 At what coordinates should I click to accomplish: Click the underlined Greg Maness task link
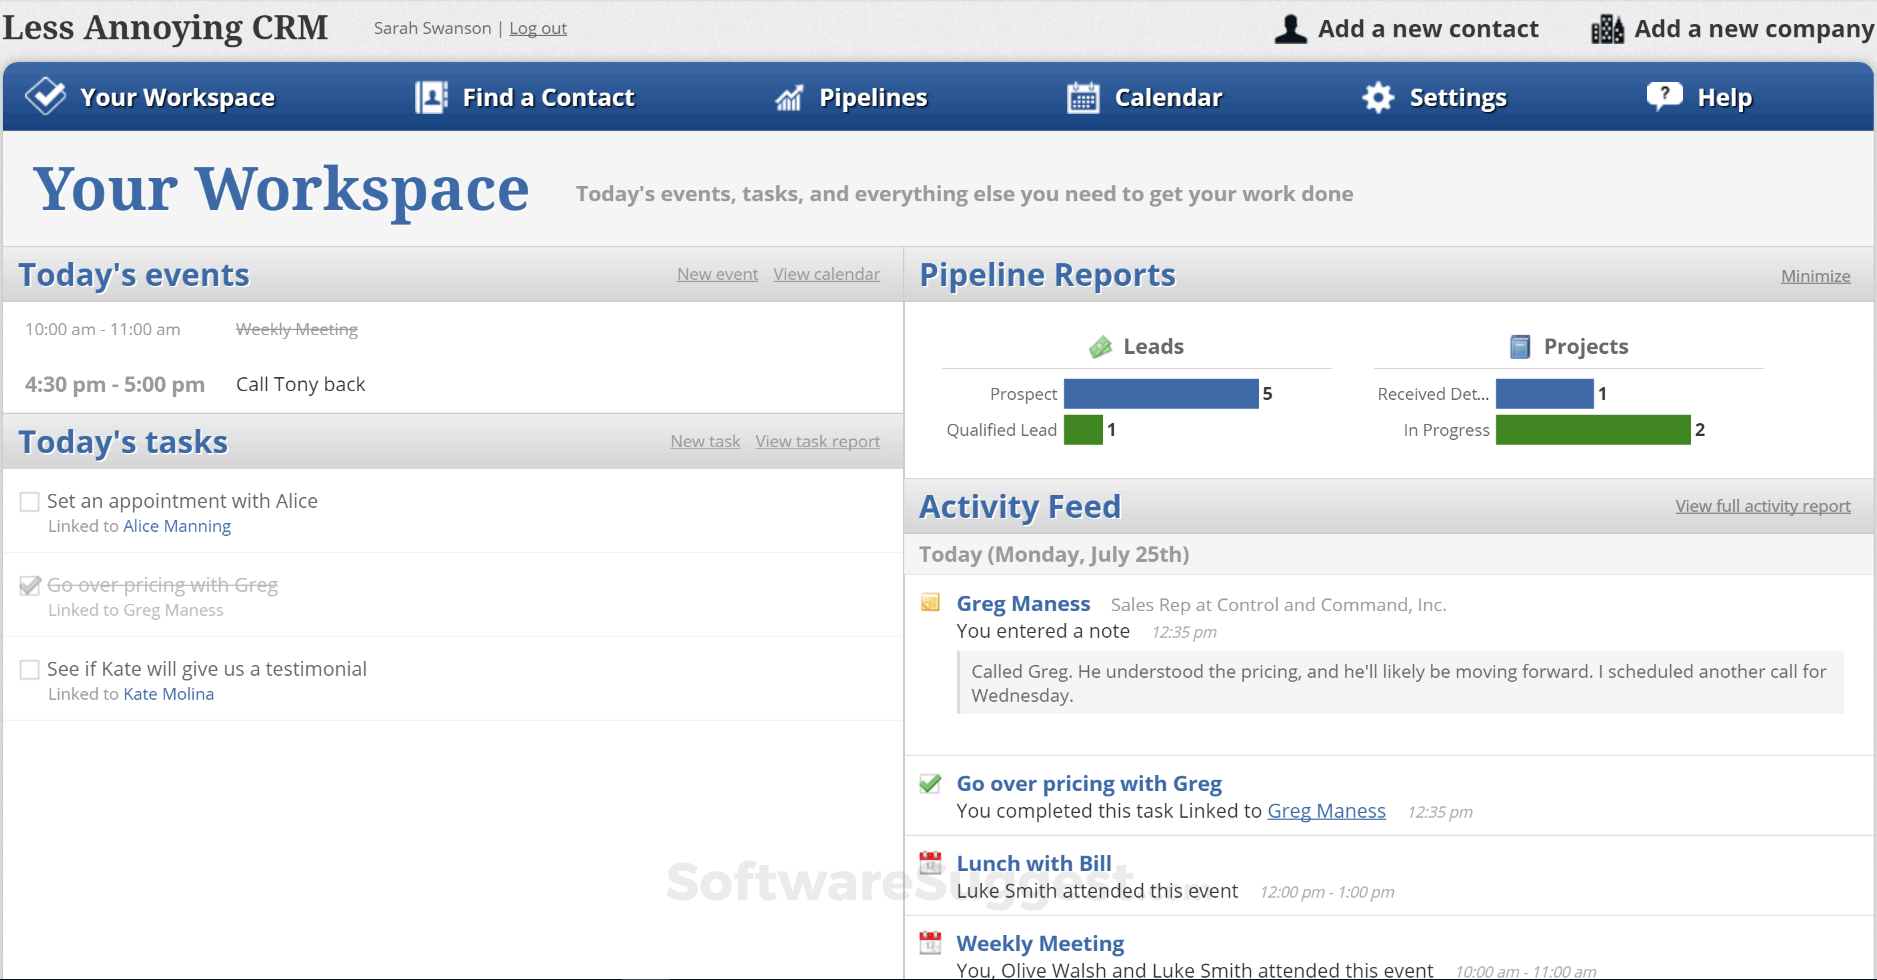pyautogui.click(x=1326, y=811)
